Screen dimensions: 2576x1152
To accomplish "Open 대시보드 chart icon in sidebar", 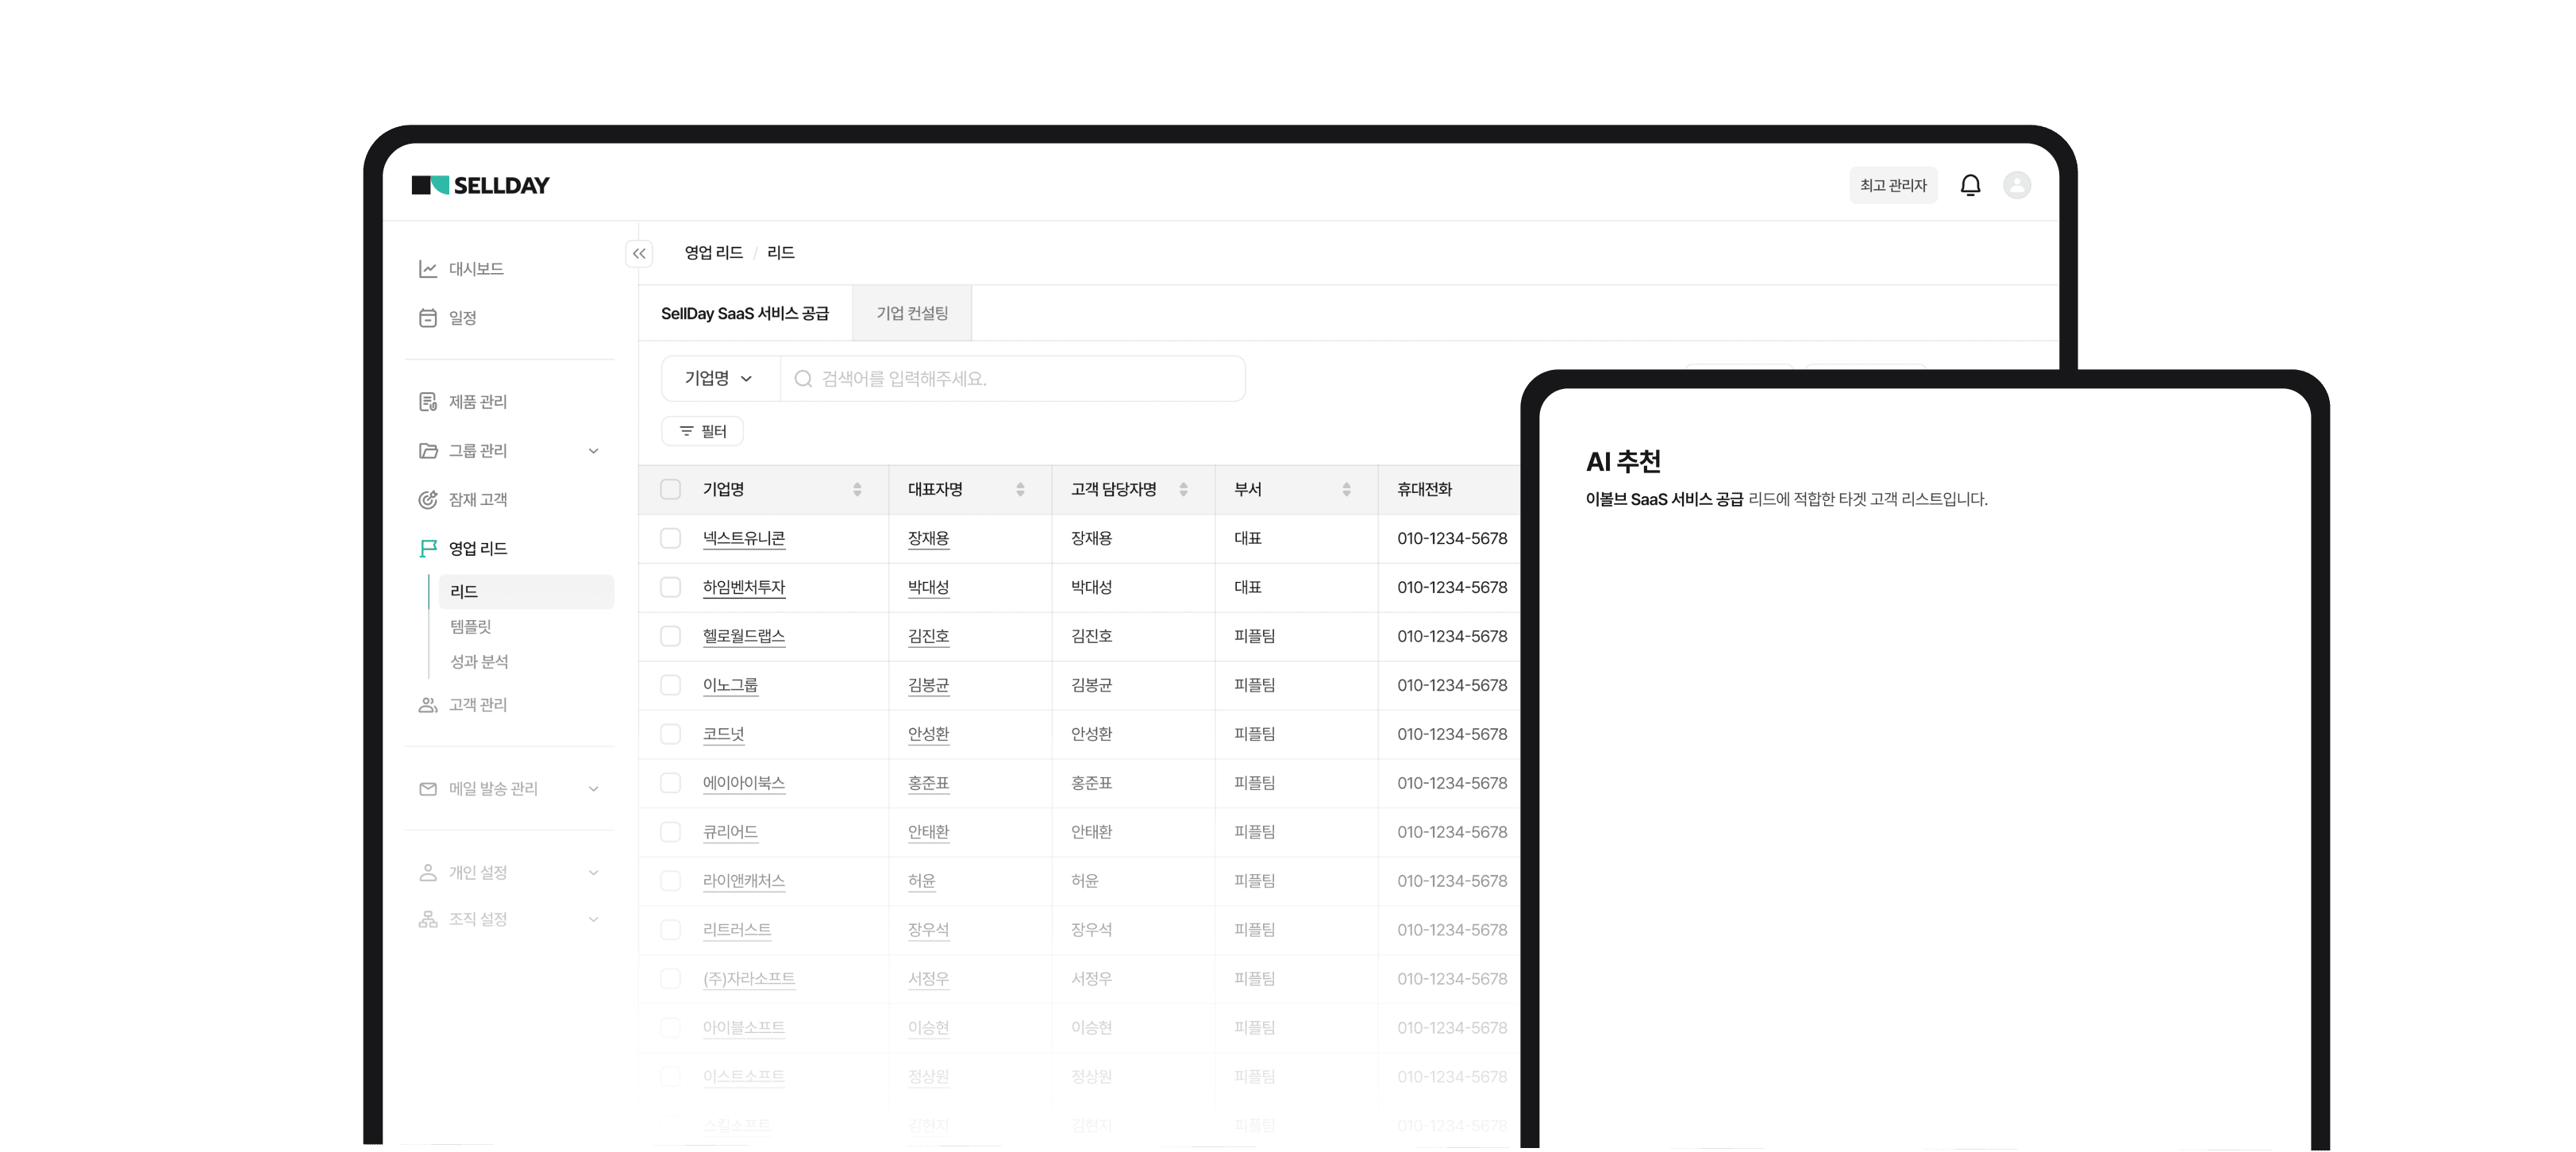I will pyautogui.click(x=428, y=269).
